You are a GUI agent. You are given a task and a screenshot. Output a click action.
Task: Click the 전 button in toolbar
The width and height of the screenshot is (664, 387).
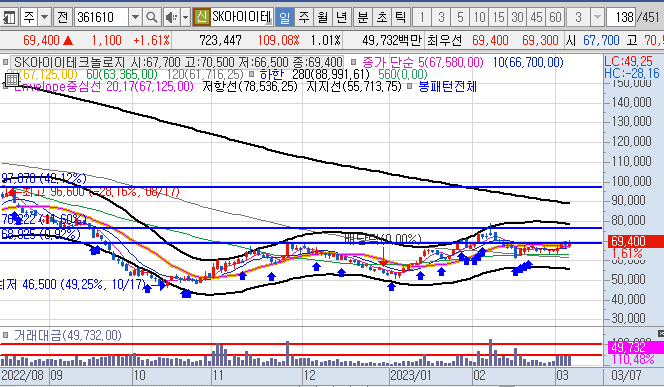(x=62, y=17)
